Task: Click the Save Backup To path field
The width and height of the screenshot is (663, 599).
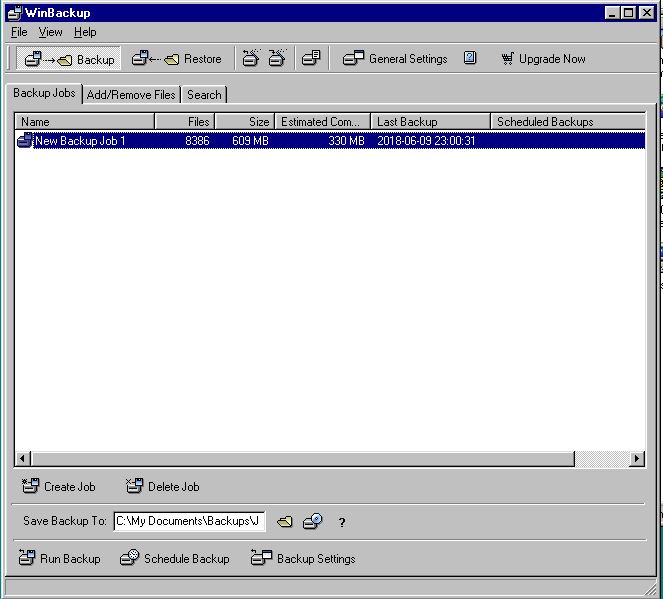Action: pyautogui.click(x=189, y=521)
